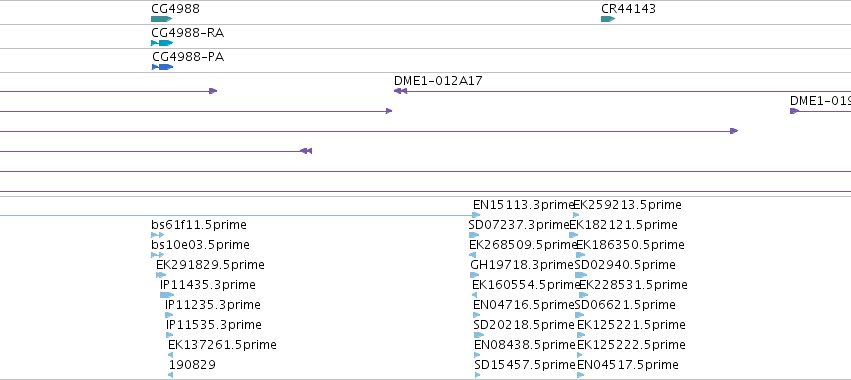Click the EK291829.5prime arrow glyph
851x380 pixels.
(x=161, y=275)
